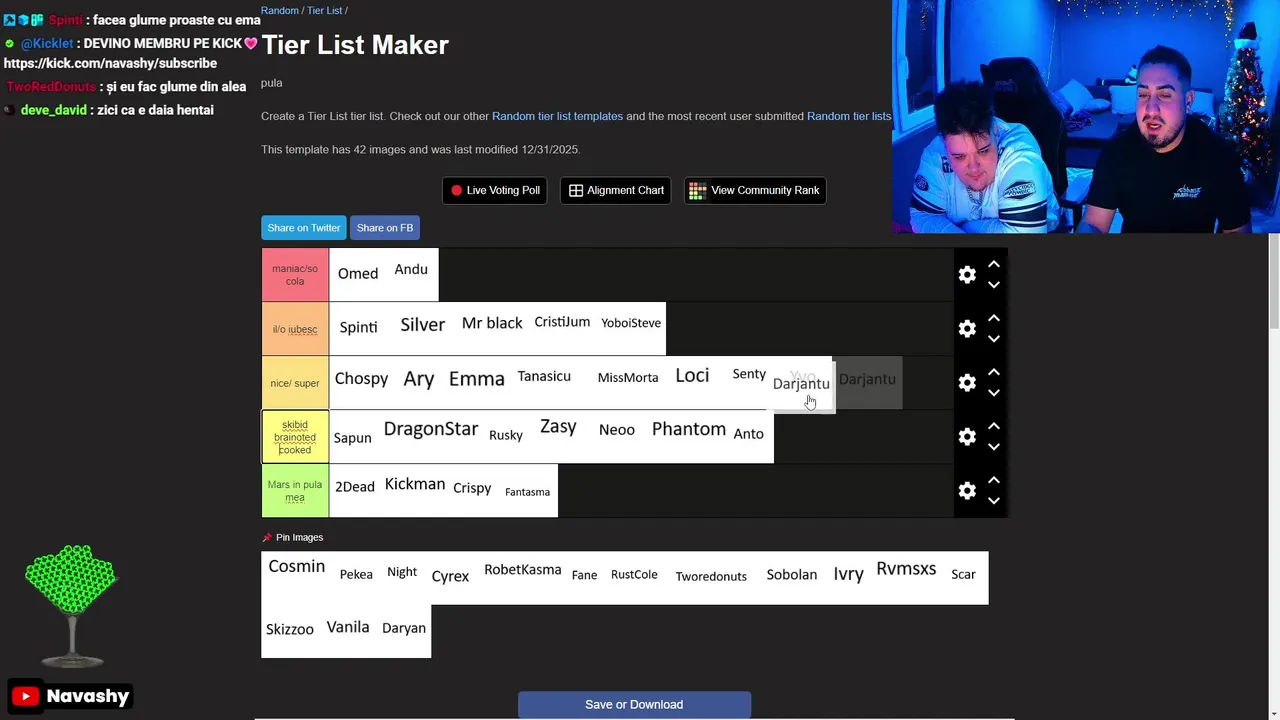1280x720 pixels.
Task: Open settings gear for Mars in pula mea tier
Action: (967, 491)
